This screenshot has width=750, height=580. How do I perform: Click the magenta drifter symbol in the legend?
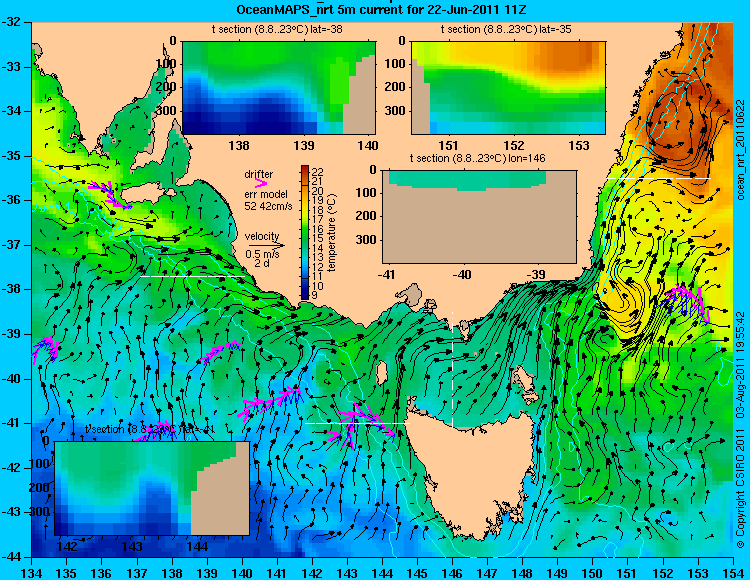click(261, 183)
